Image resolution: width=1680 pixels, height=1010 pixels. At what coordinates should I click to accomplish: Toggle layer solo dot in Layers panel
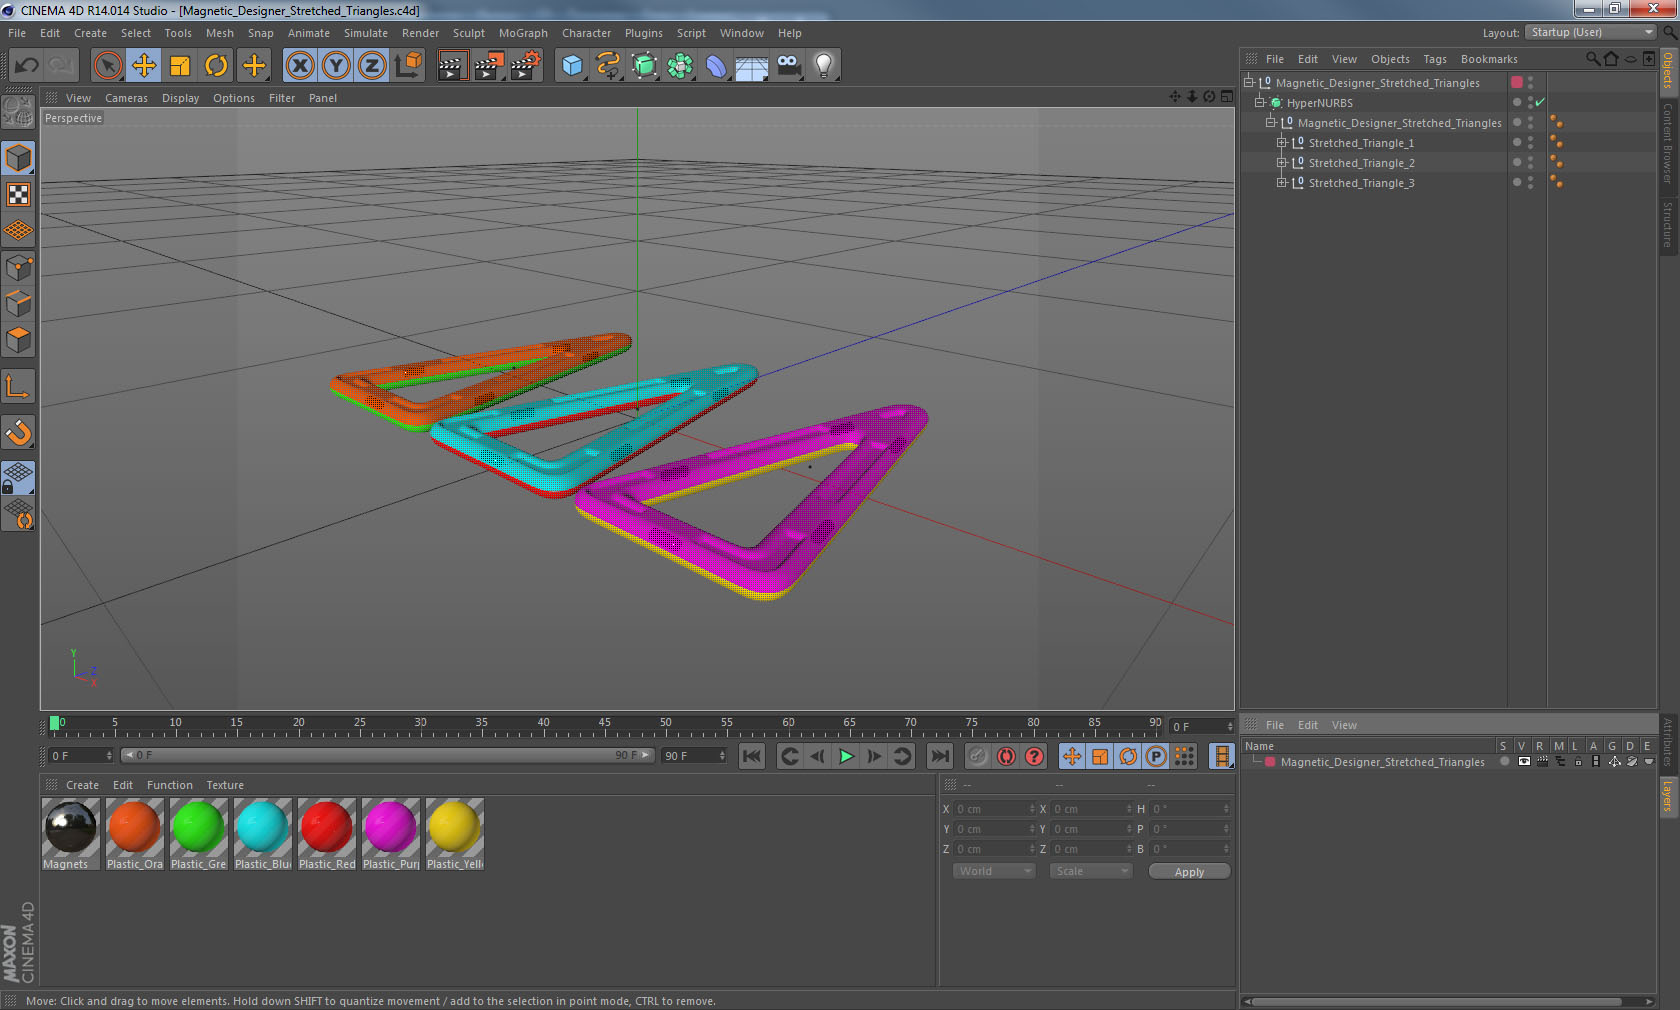(x=1504, y=761)
